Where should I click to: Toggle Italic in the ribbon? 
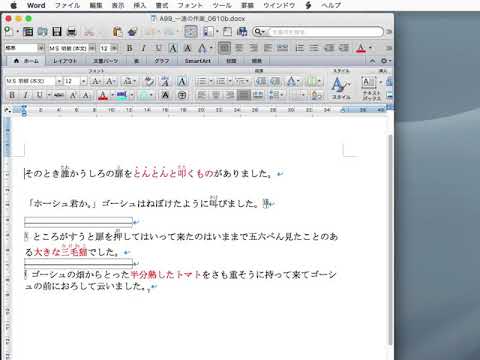click(x=26, y=95)
